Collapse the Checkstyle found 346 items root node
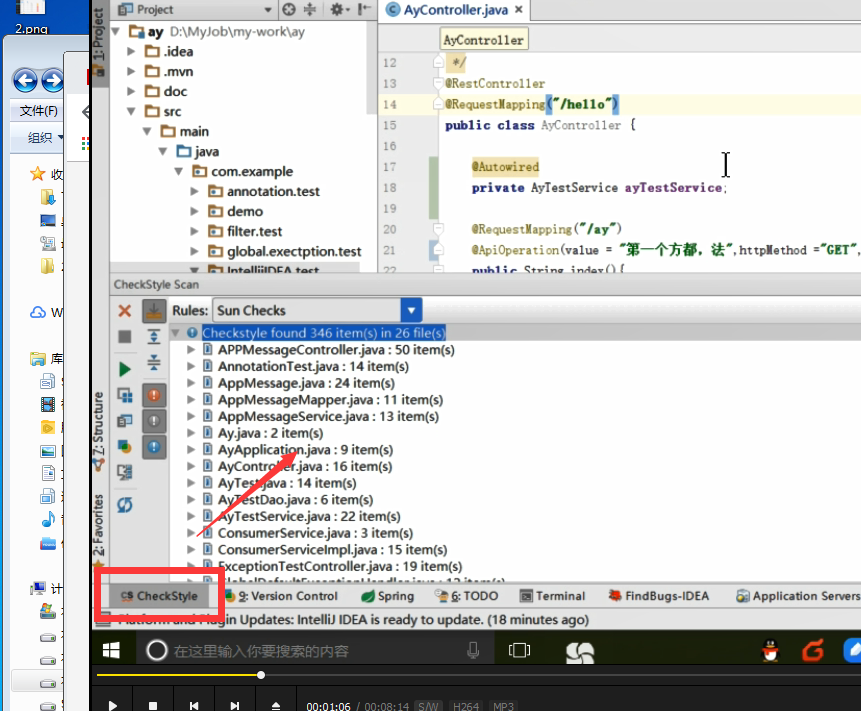This screenshot has width=861, height=711. (176, 333)
